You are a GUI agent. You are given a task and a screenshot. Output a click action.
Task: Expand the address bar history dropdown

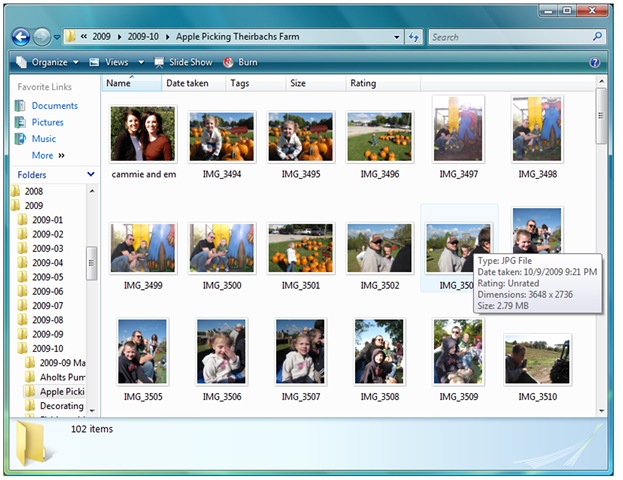pyautogui.click(x=397, y=37)
